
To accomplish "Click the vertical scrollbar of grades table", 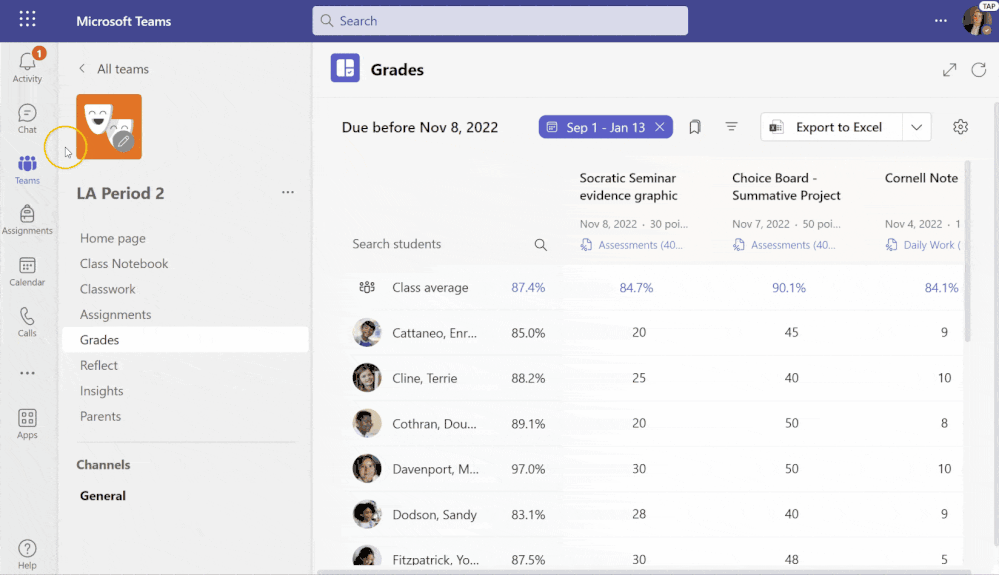I will click(x=967, y=252).
